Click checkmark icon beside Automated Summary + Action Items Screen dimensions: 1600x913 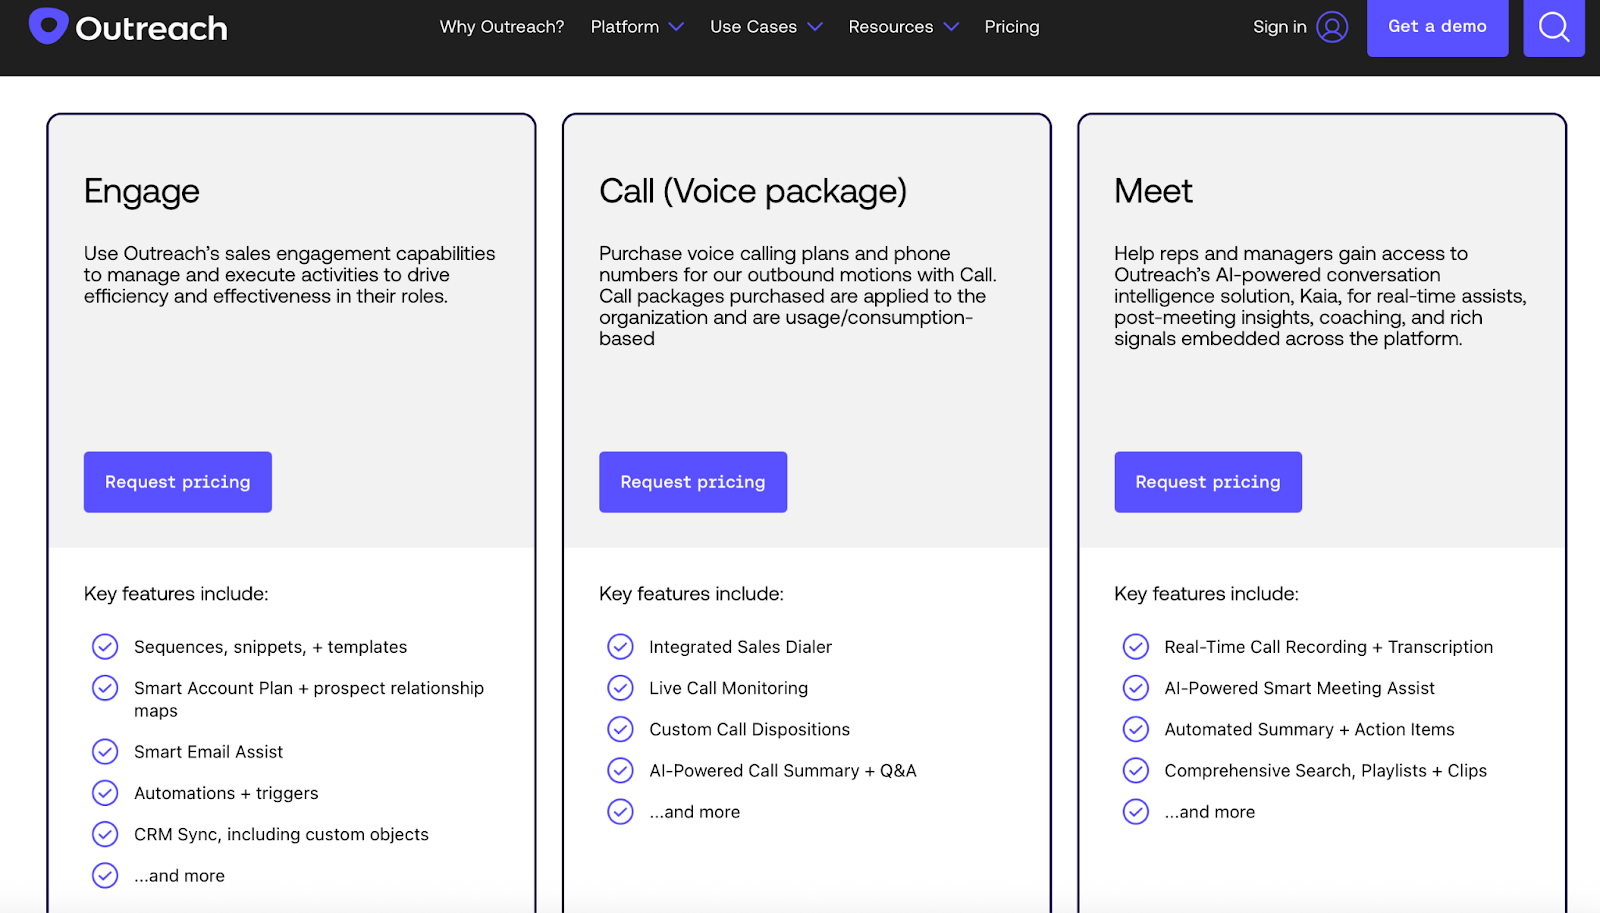1136,729
